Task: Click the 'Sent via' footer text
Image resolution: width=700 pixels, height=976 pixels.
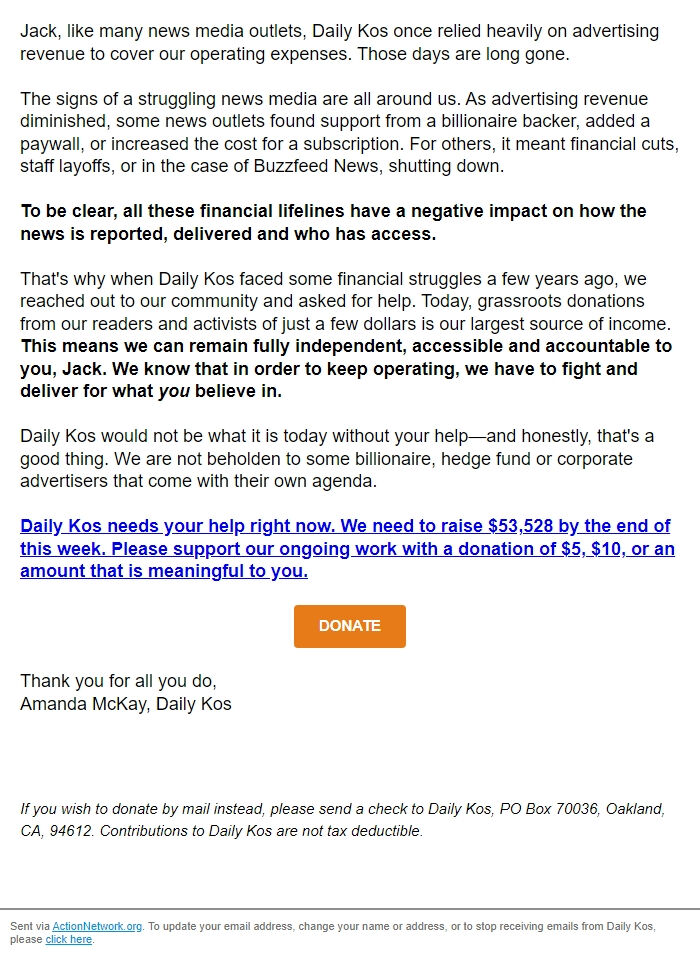Action: [30, 926]
